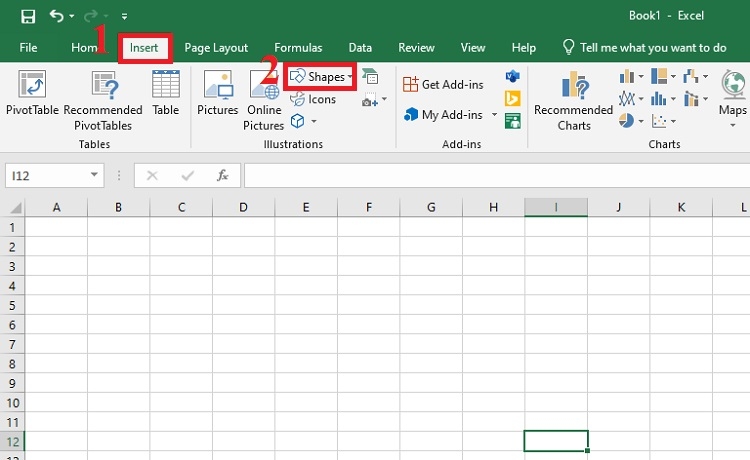This screenshot has height=460, width=750.
Task: Select column D header
Action: 243,208
